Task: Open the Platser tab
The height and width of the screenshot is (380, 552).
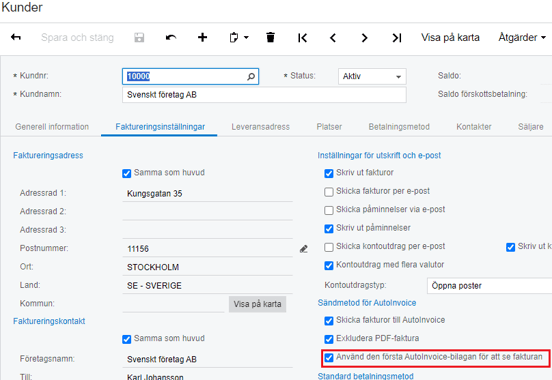Action: coord(329,127)
